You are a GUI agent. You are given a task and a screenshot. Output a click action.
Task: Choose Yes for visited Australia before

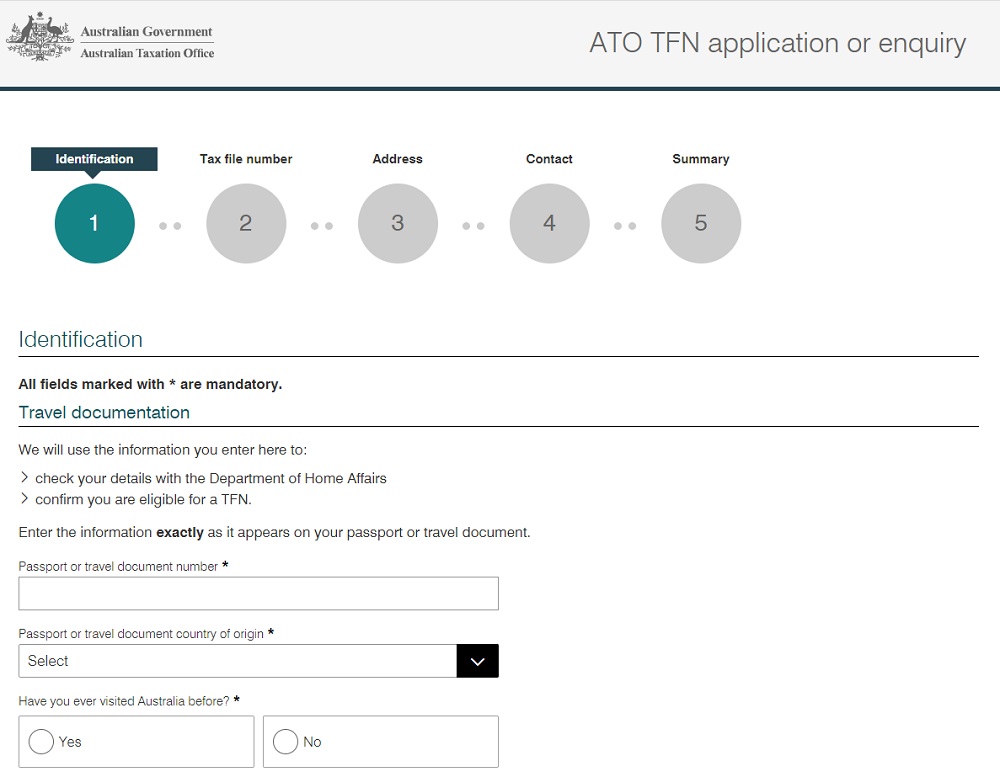point(42,742)
